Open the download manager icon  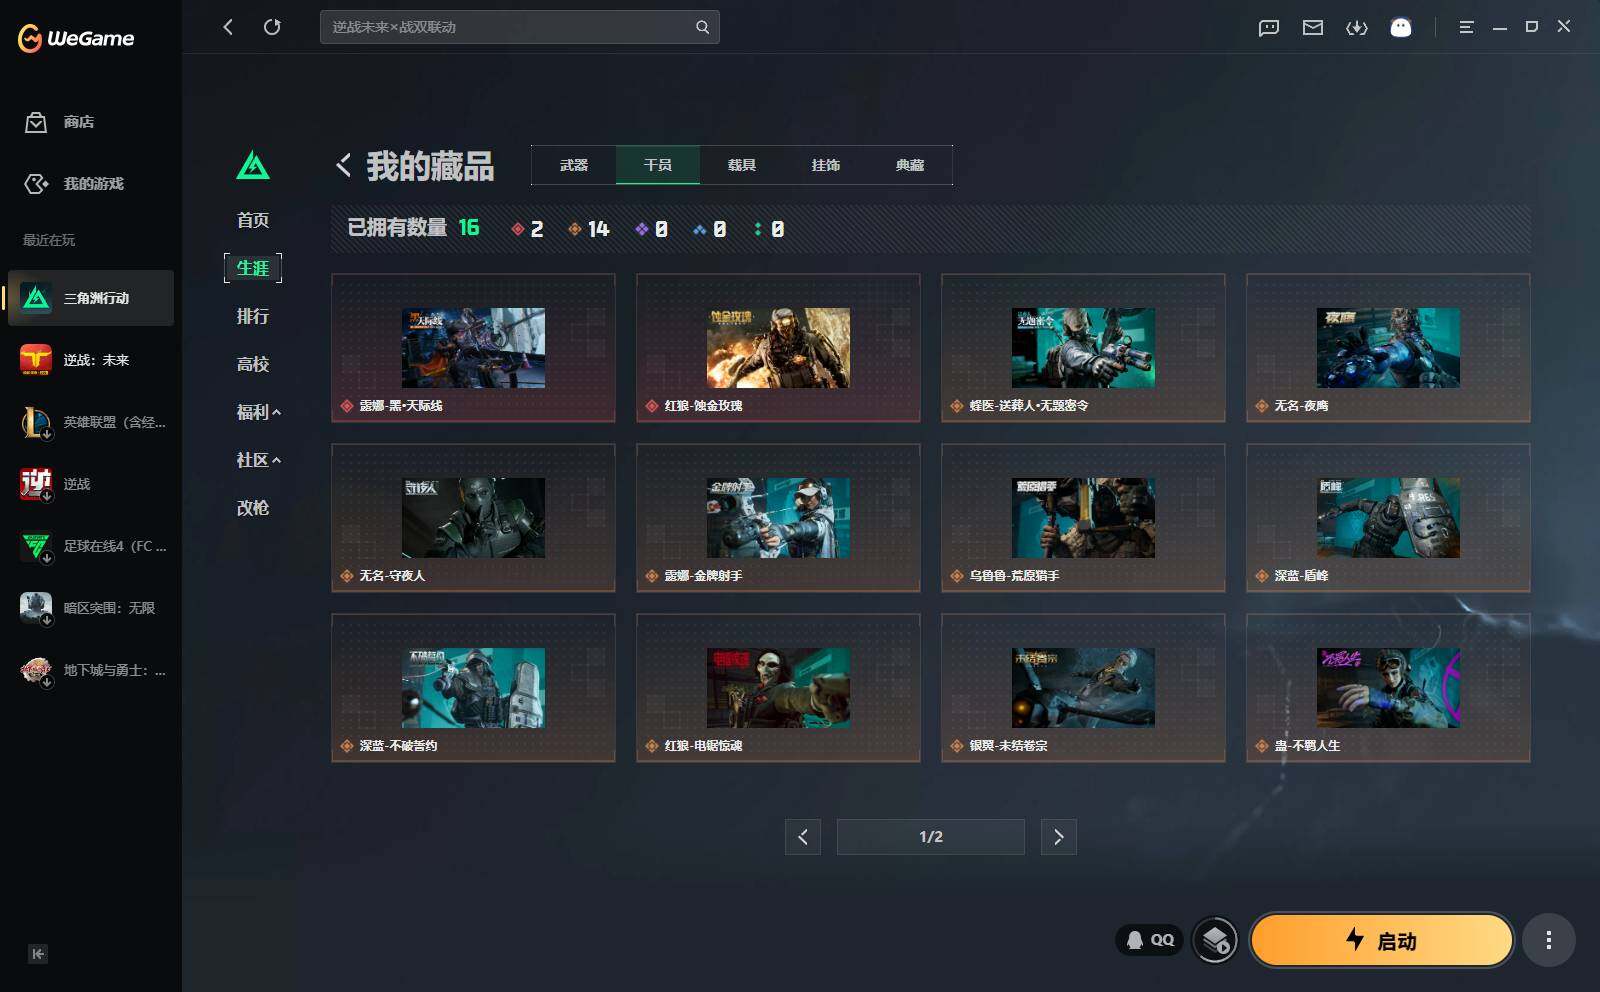(1357, 28)
